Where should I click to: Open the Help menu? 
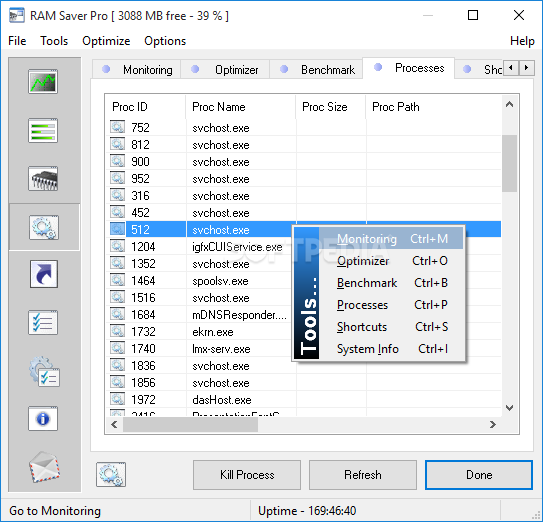[x=522, y=41]
